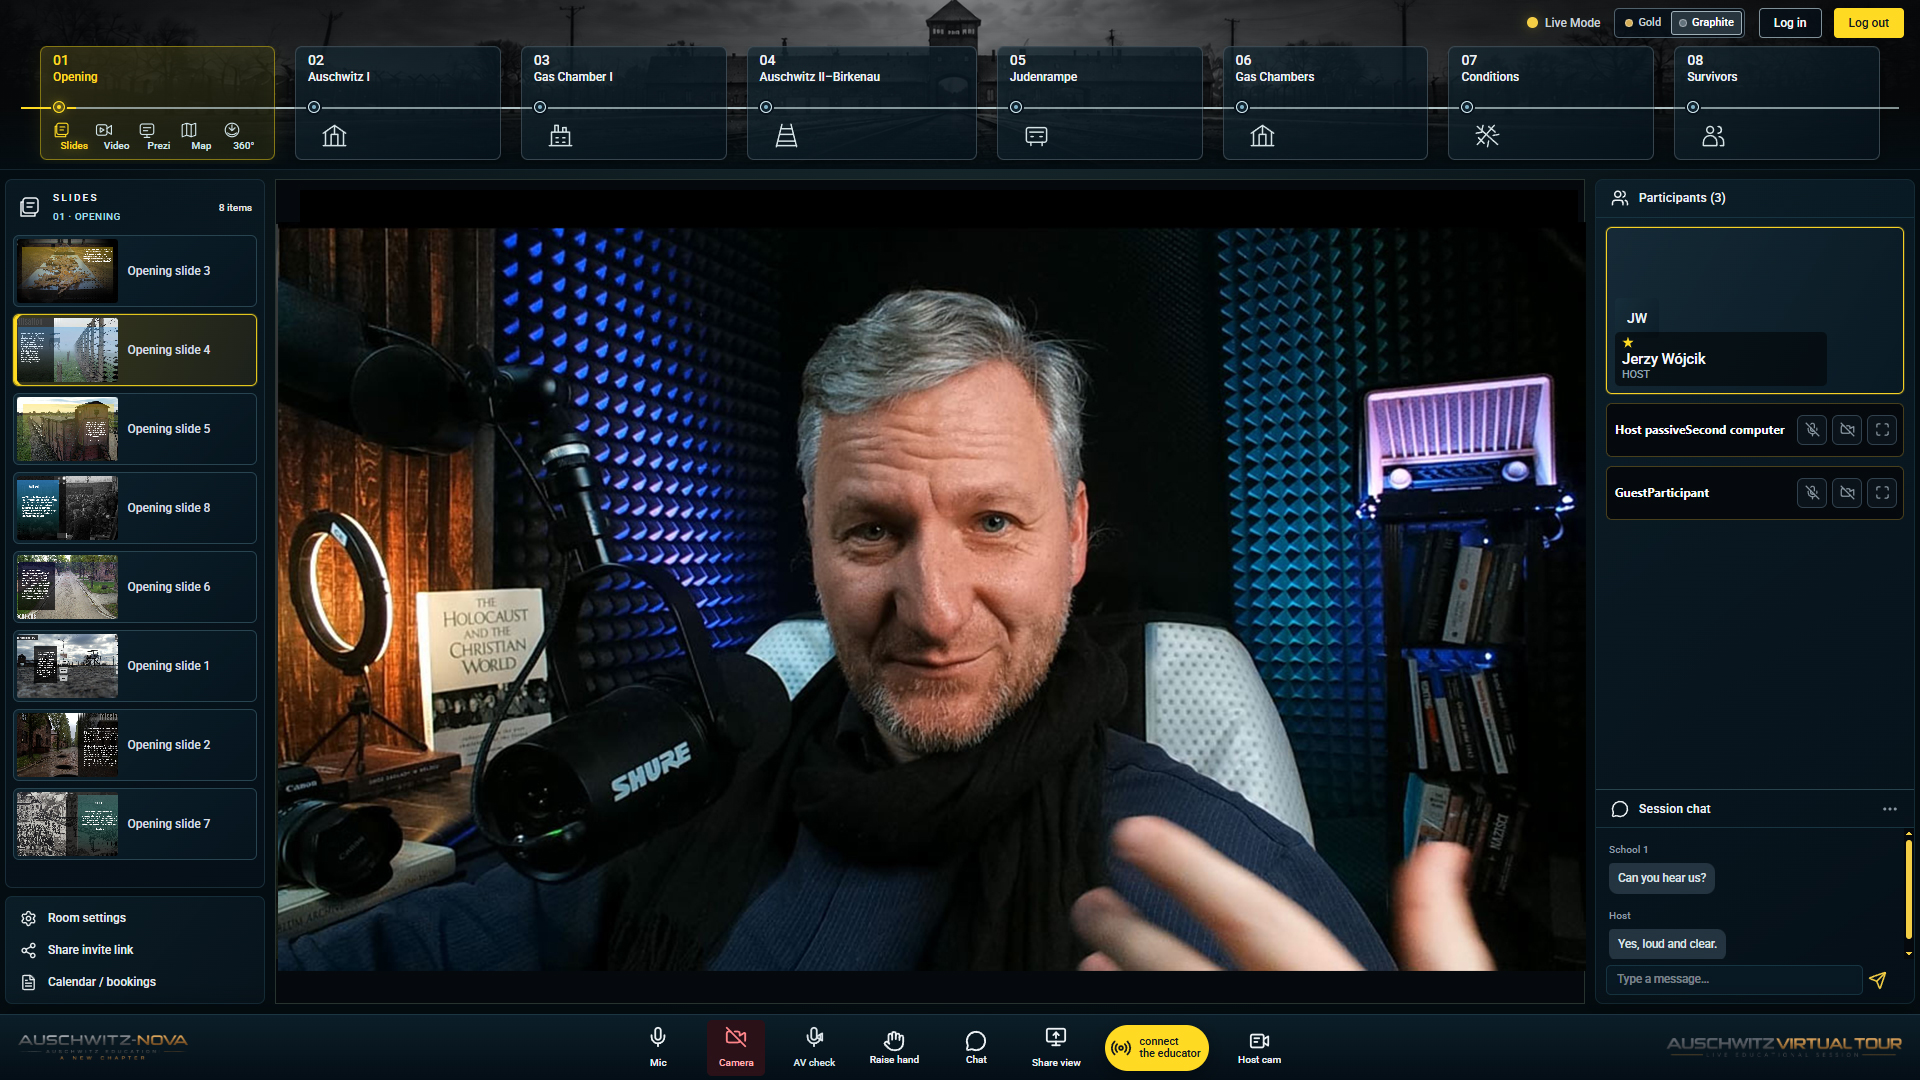Select the Prezi tab in Opening chapter

[158, 136]
